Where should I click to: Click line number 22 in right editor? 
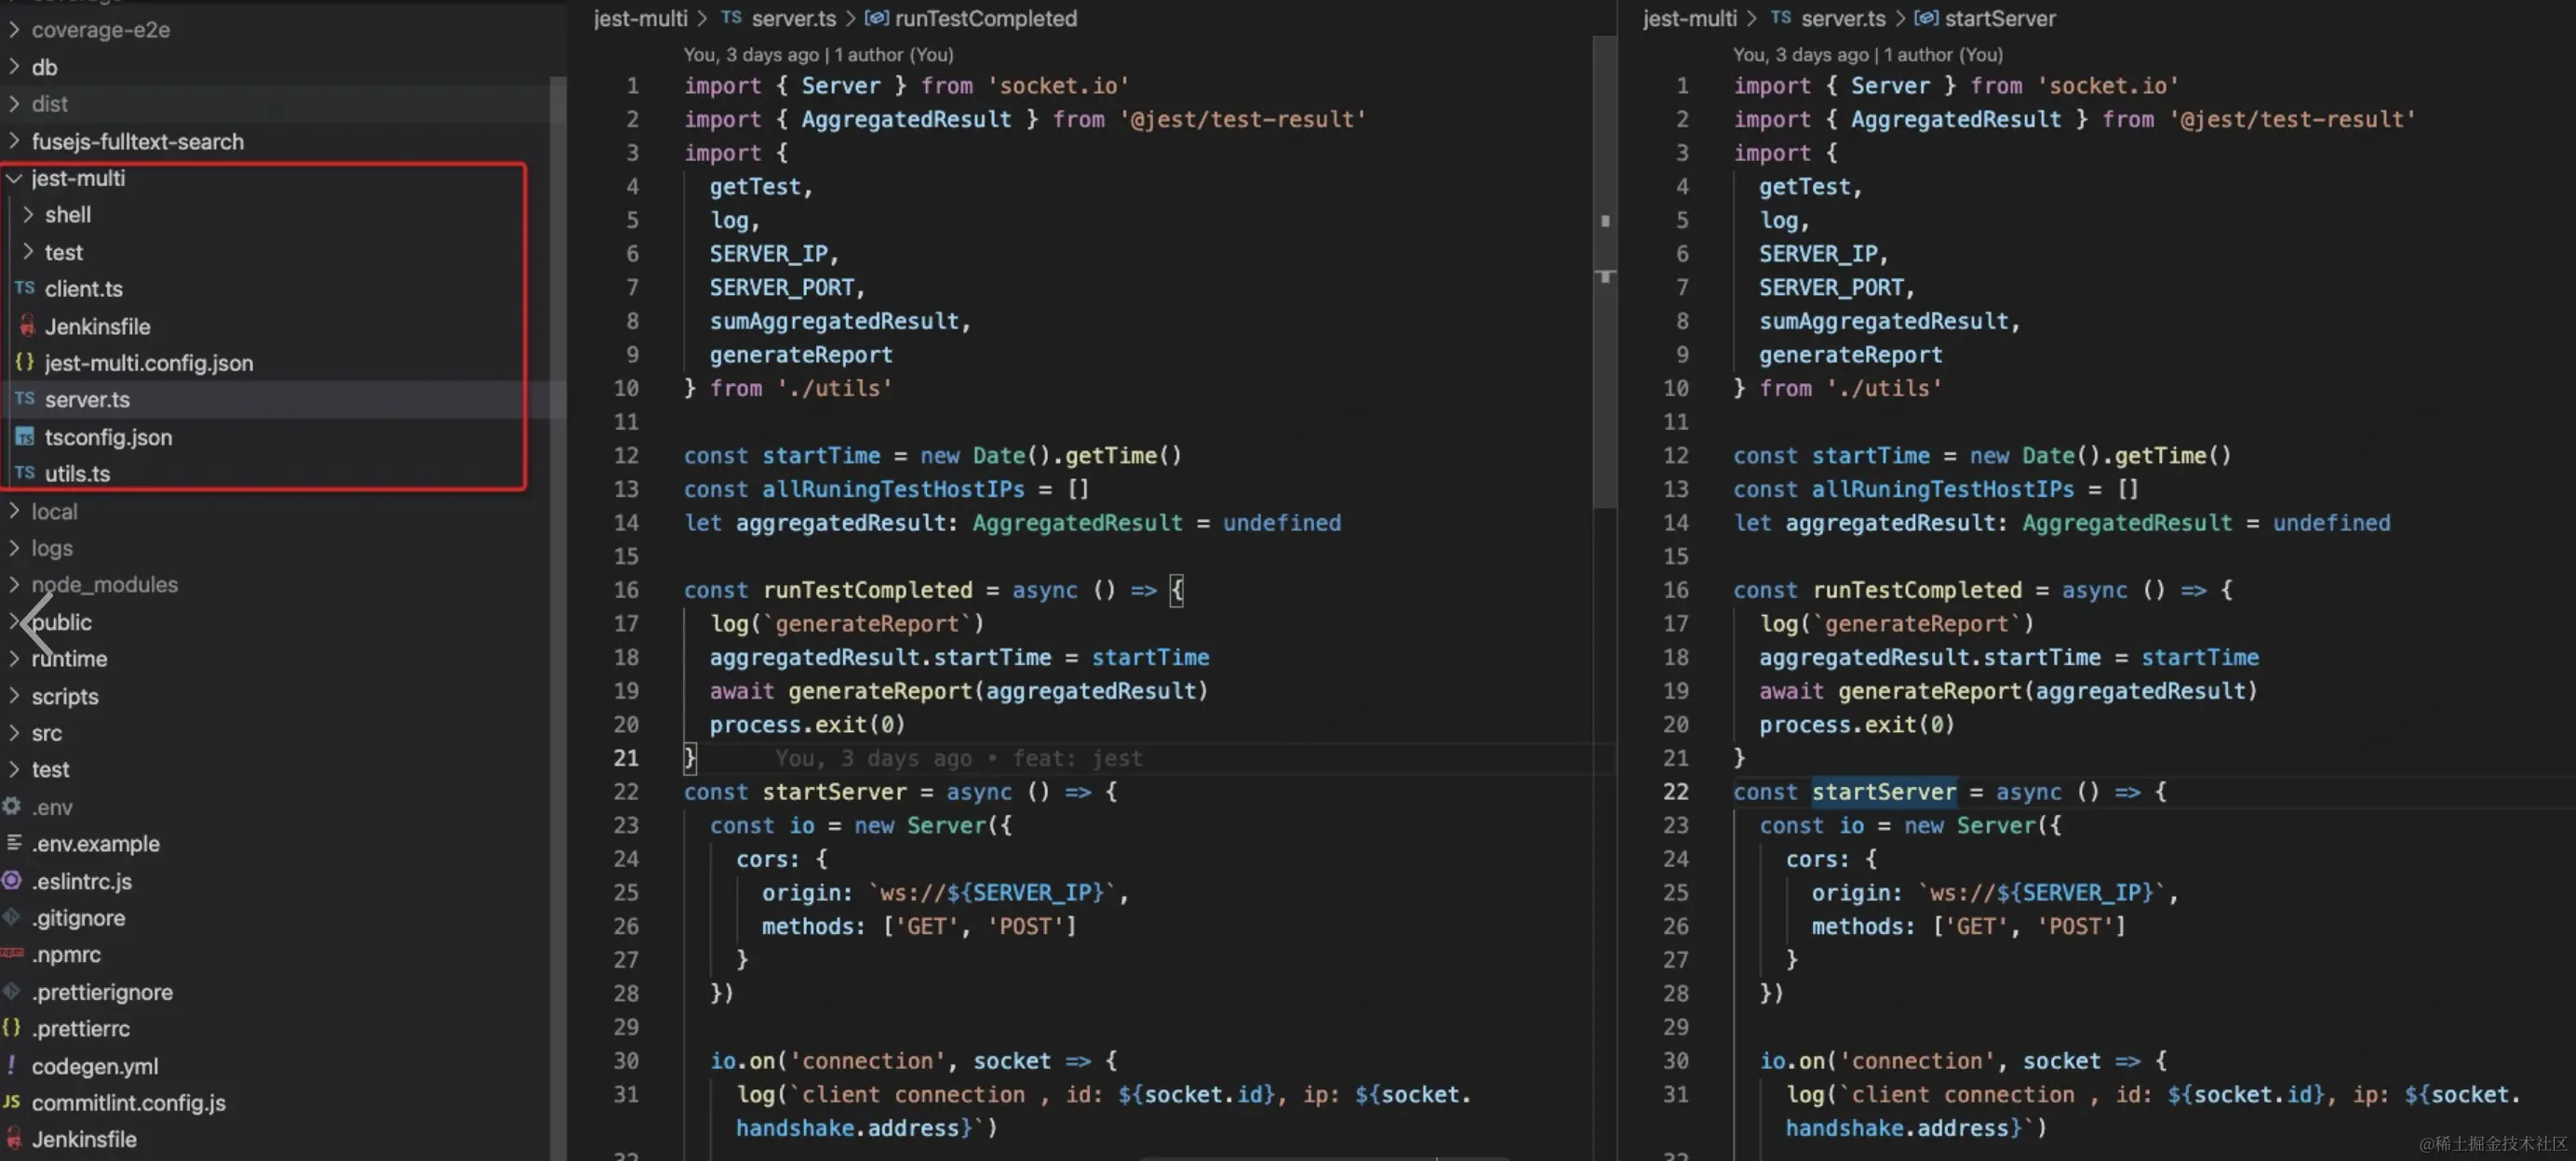pos(1676,791)
